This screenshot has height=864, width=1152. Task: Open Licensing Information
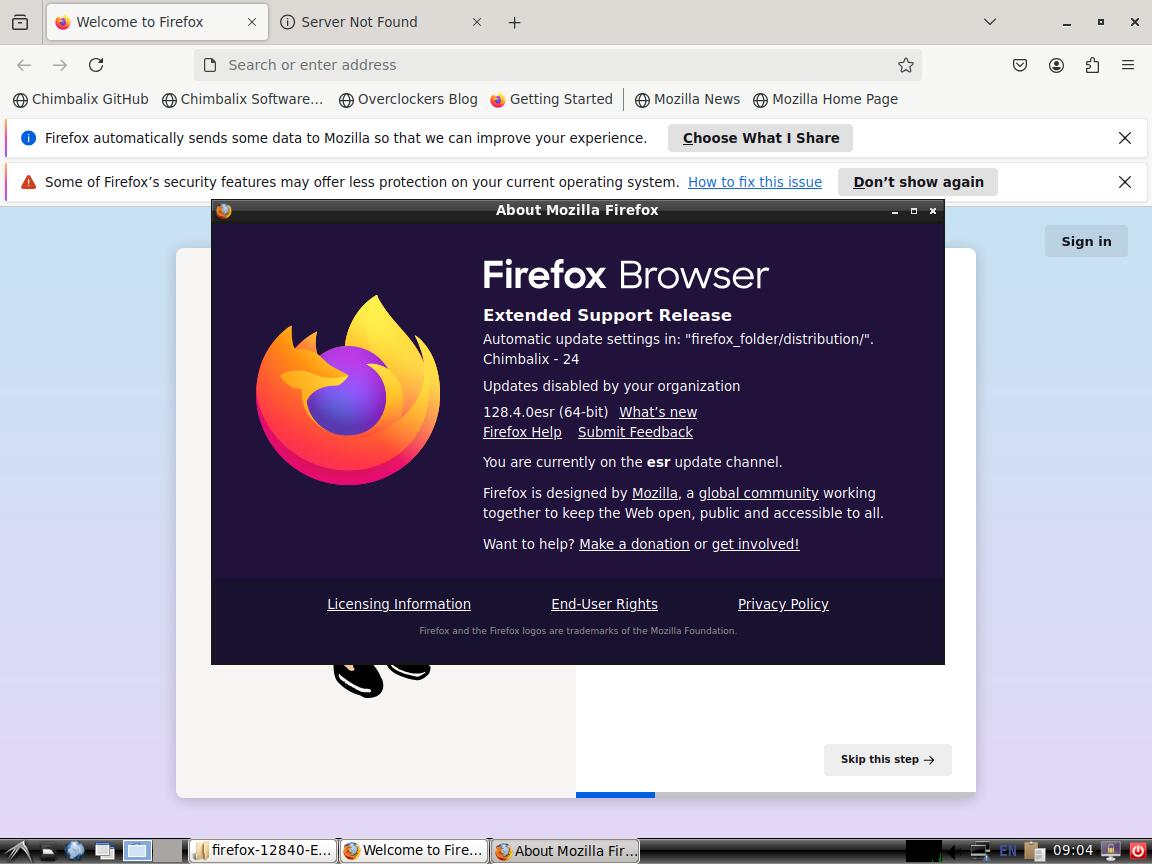point(399,604)
